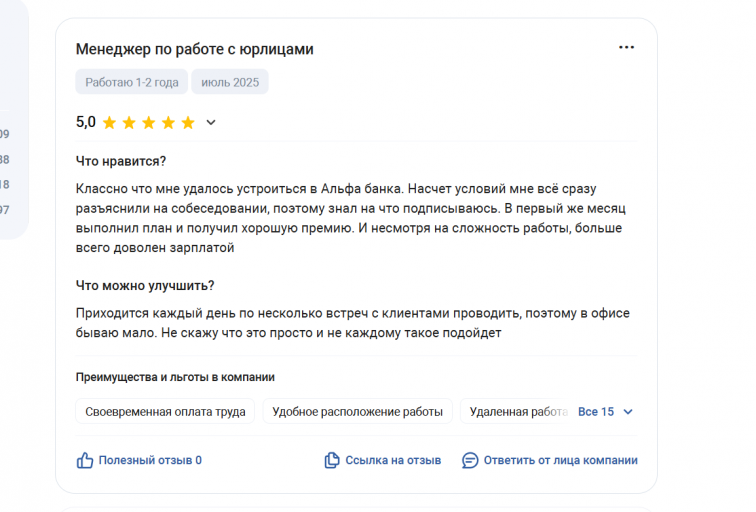Screen dimensions: 756x512
Task: Click review title 'Менеджер по работе с юрлицами'
Action: (194, 49)
